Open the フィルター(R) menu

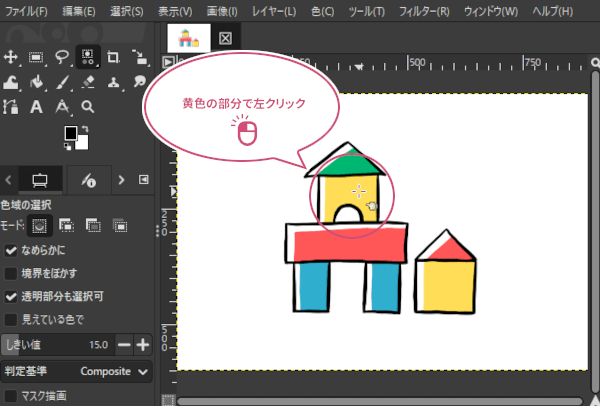tap(424, 11)
